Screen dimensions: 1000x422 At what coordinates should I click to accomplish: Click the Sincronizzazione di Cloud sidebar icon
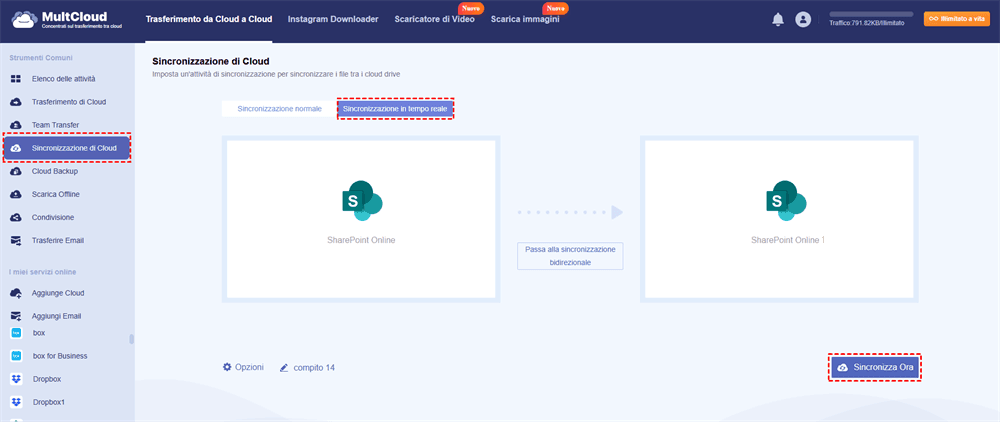click(16, 149)
